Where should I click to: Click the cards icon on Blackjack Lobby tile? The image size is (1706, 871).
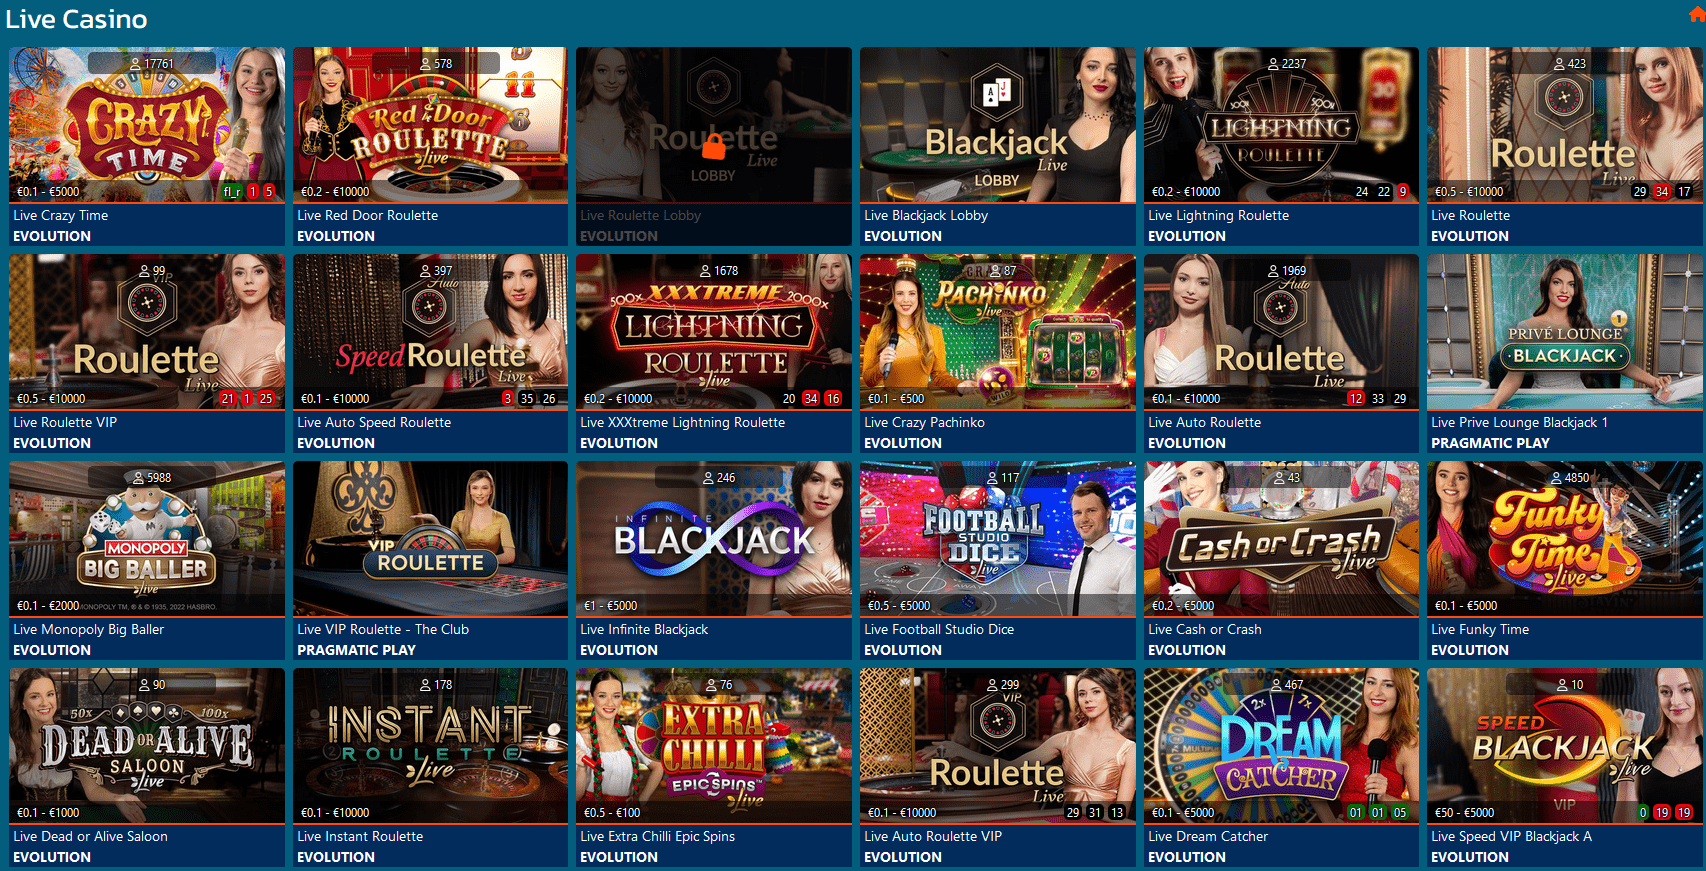pyautogui.click(x=997, y=94)
